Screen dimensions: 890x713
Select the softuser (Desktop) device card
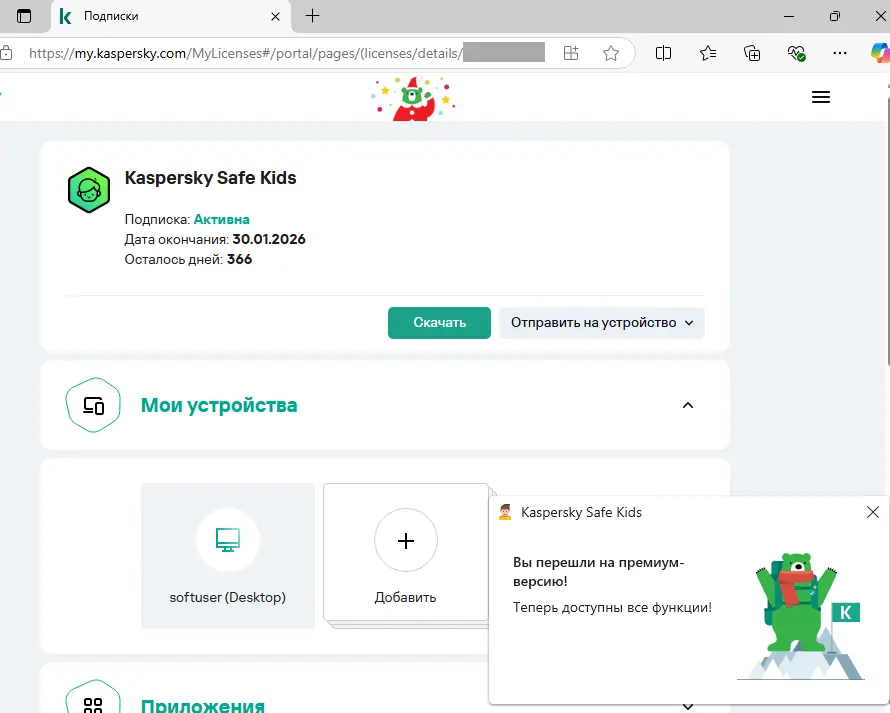point(228,556)
